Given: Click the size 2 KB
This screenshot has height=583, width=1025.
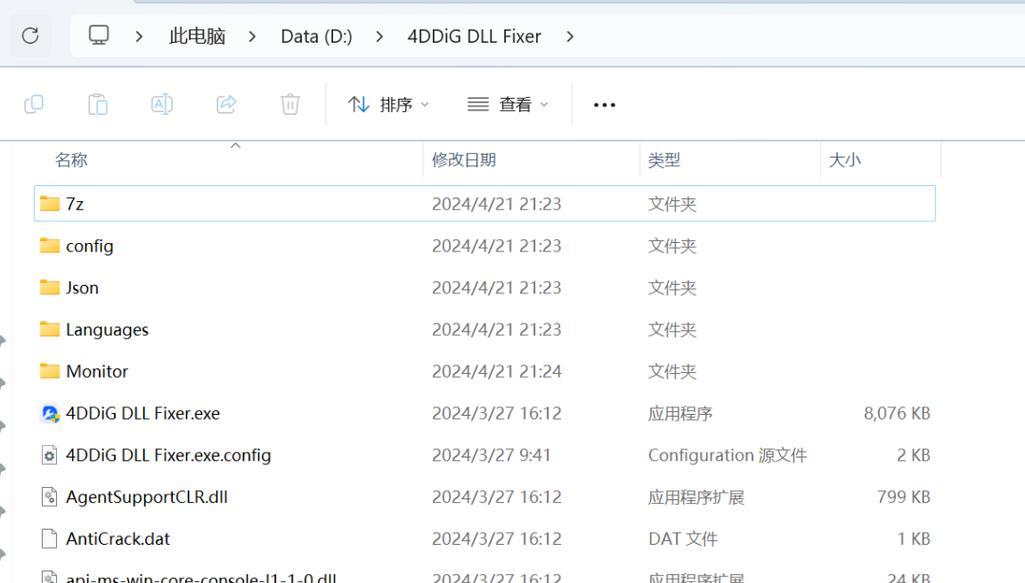Looking at the screenshot, I should pyautogui.click(x=913, y=455).
